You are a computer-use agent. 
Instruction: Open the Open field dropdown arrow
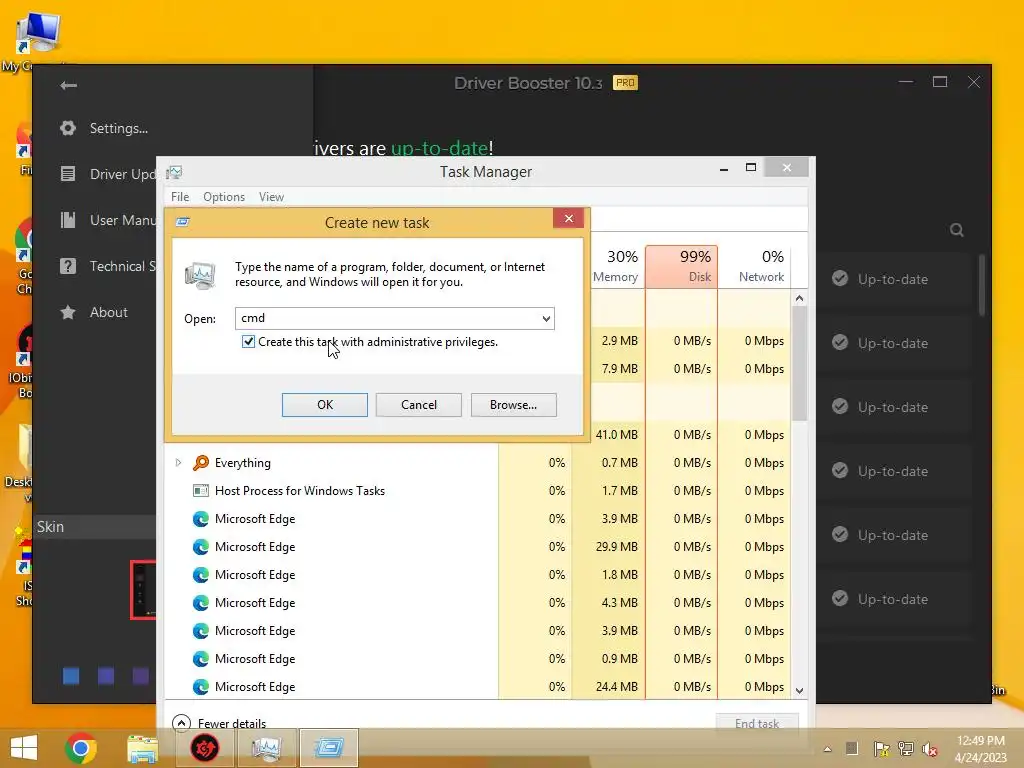coord(546,319)
